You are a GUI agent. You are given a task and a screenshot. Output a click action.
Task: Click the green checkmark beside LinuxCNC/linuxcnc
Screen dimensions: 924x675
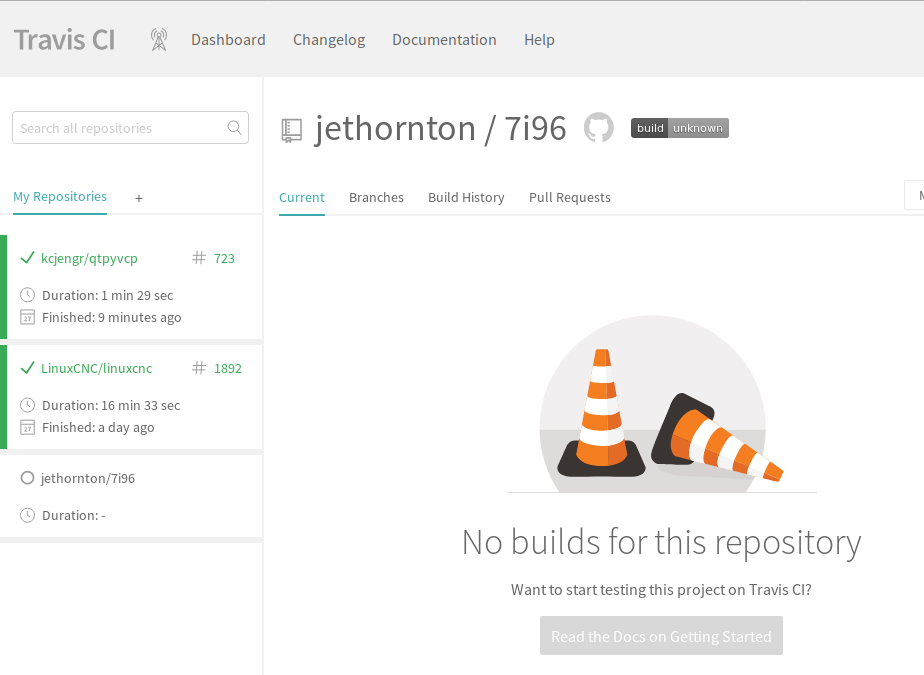click(x=27, y=368)
